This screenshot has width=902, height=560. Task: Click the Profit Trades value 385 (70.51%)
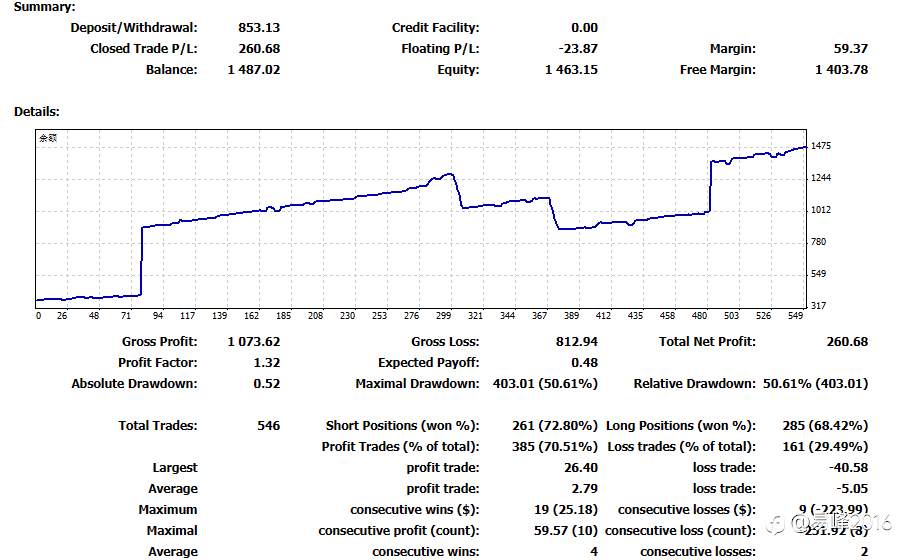(x=555, y=447)
